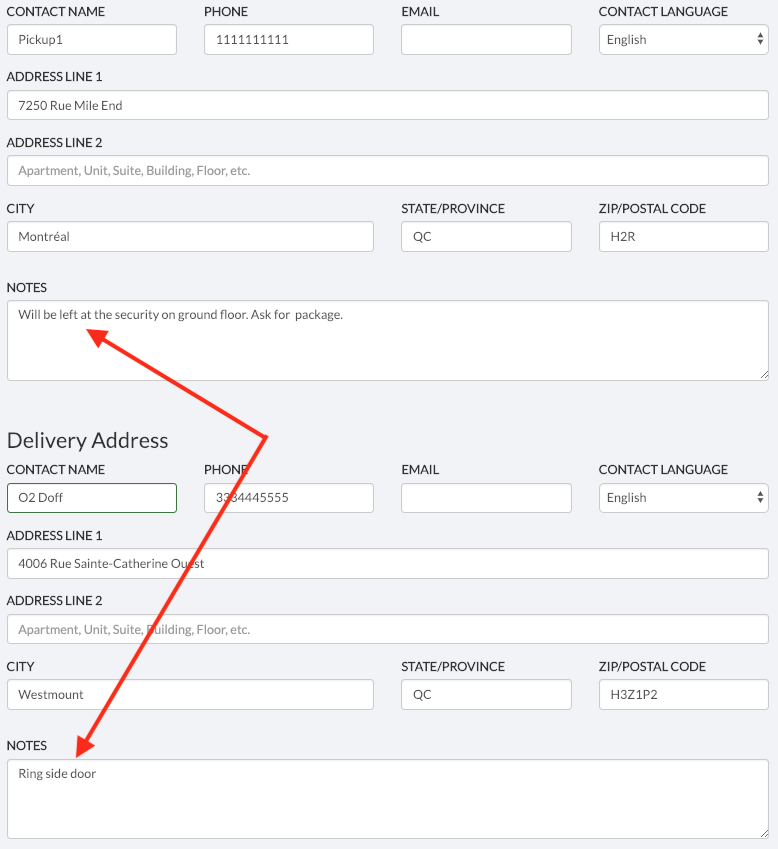
Task: Click the delivery Notes textarea 'Ring side door'
Action: click(x=388, y=799)
